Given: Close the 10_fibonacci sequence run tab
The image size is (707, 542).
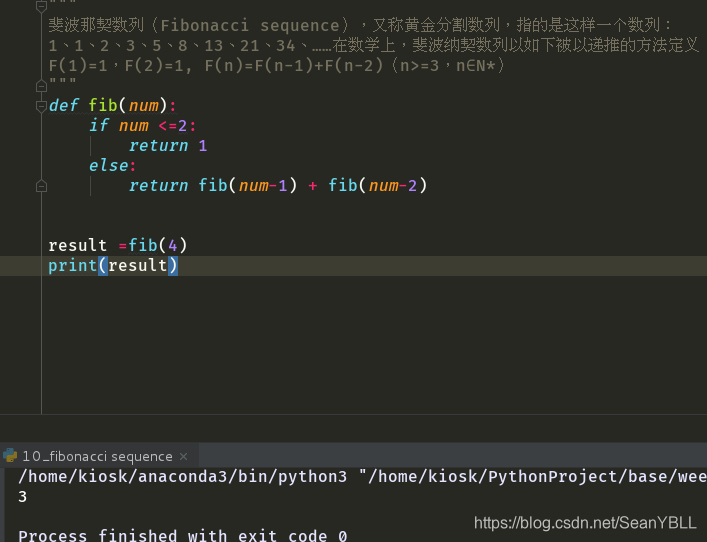Looking at the screenshot, I should (184, 456).
